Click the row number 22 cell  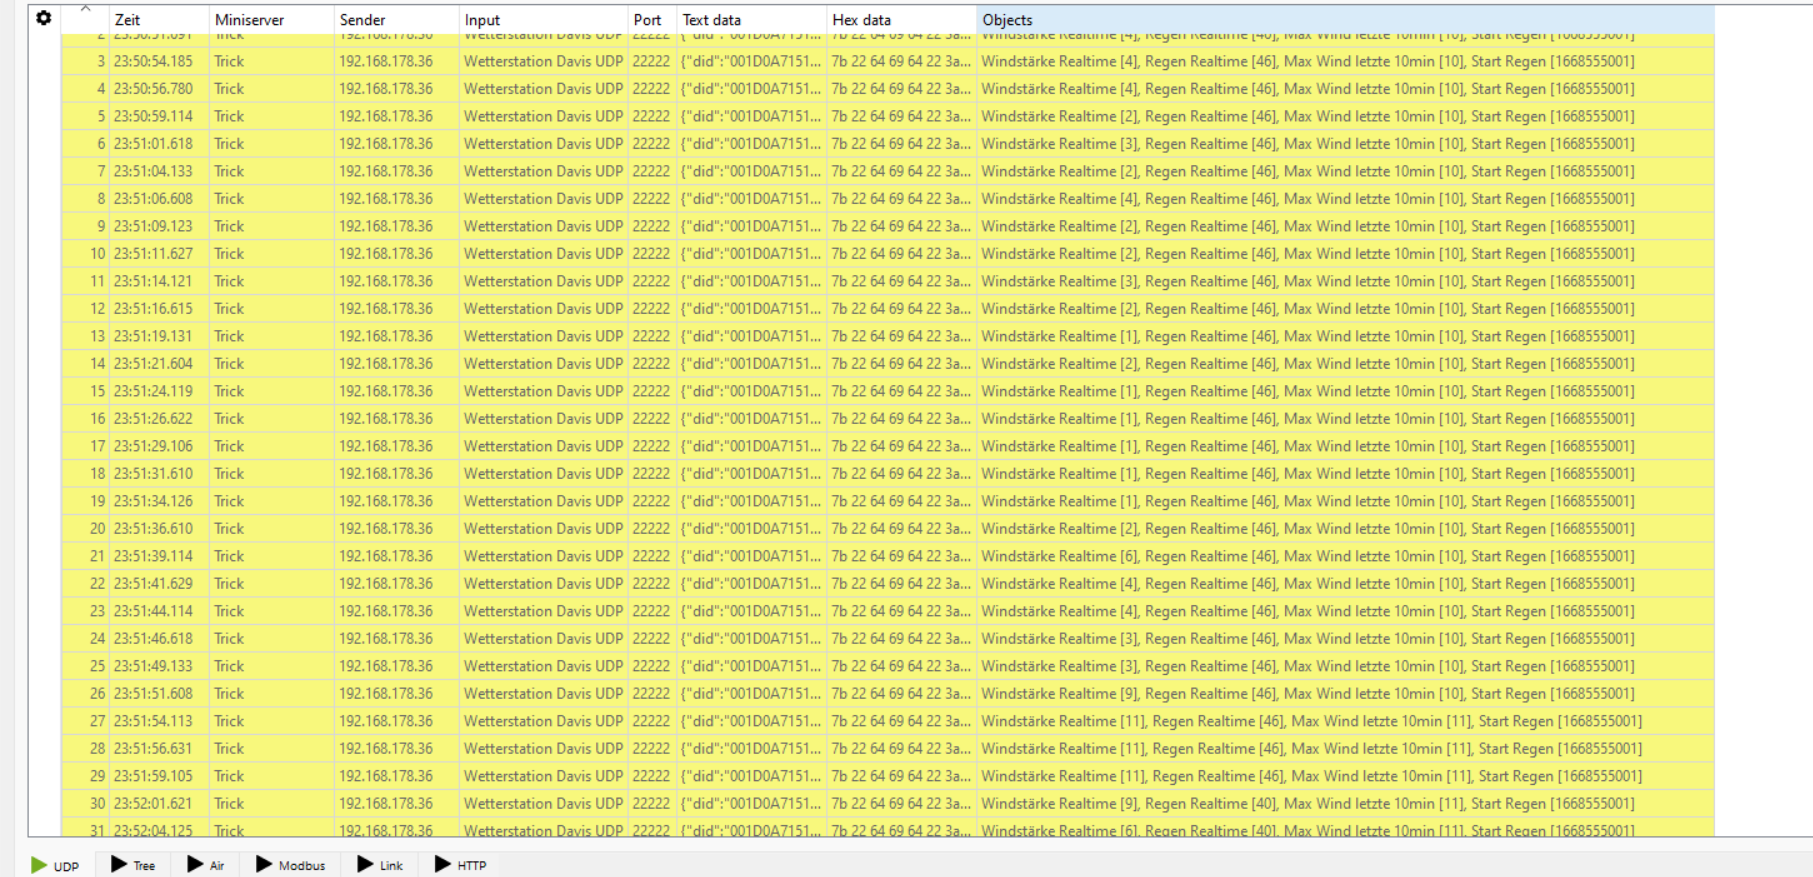pos(85,584)
